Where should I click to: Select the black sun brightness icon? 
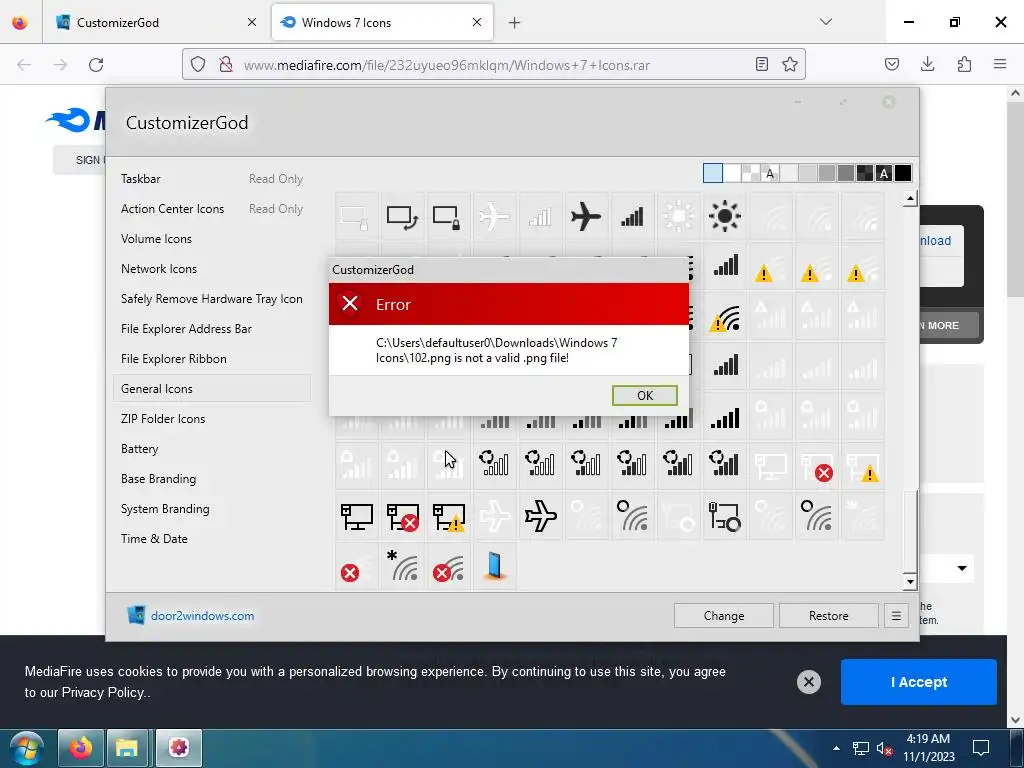pyautogui.click(x=724, y=216)
